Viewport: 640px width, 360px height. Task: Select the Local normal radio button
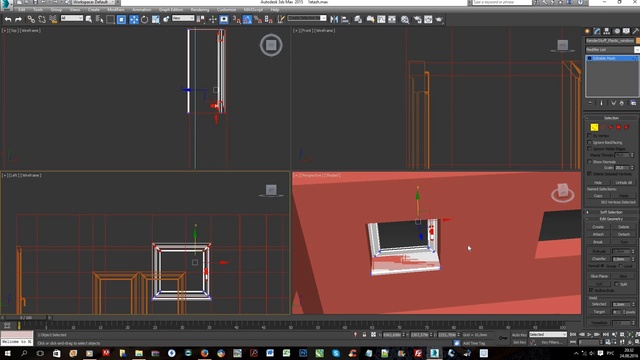(x=620, y=266)
